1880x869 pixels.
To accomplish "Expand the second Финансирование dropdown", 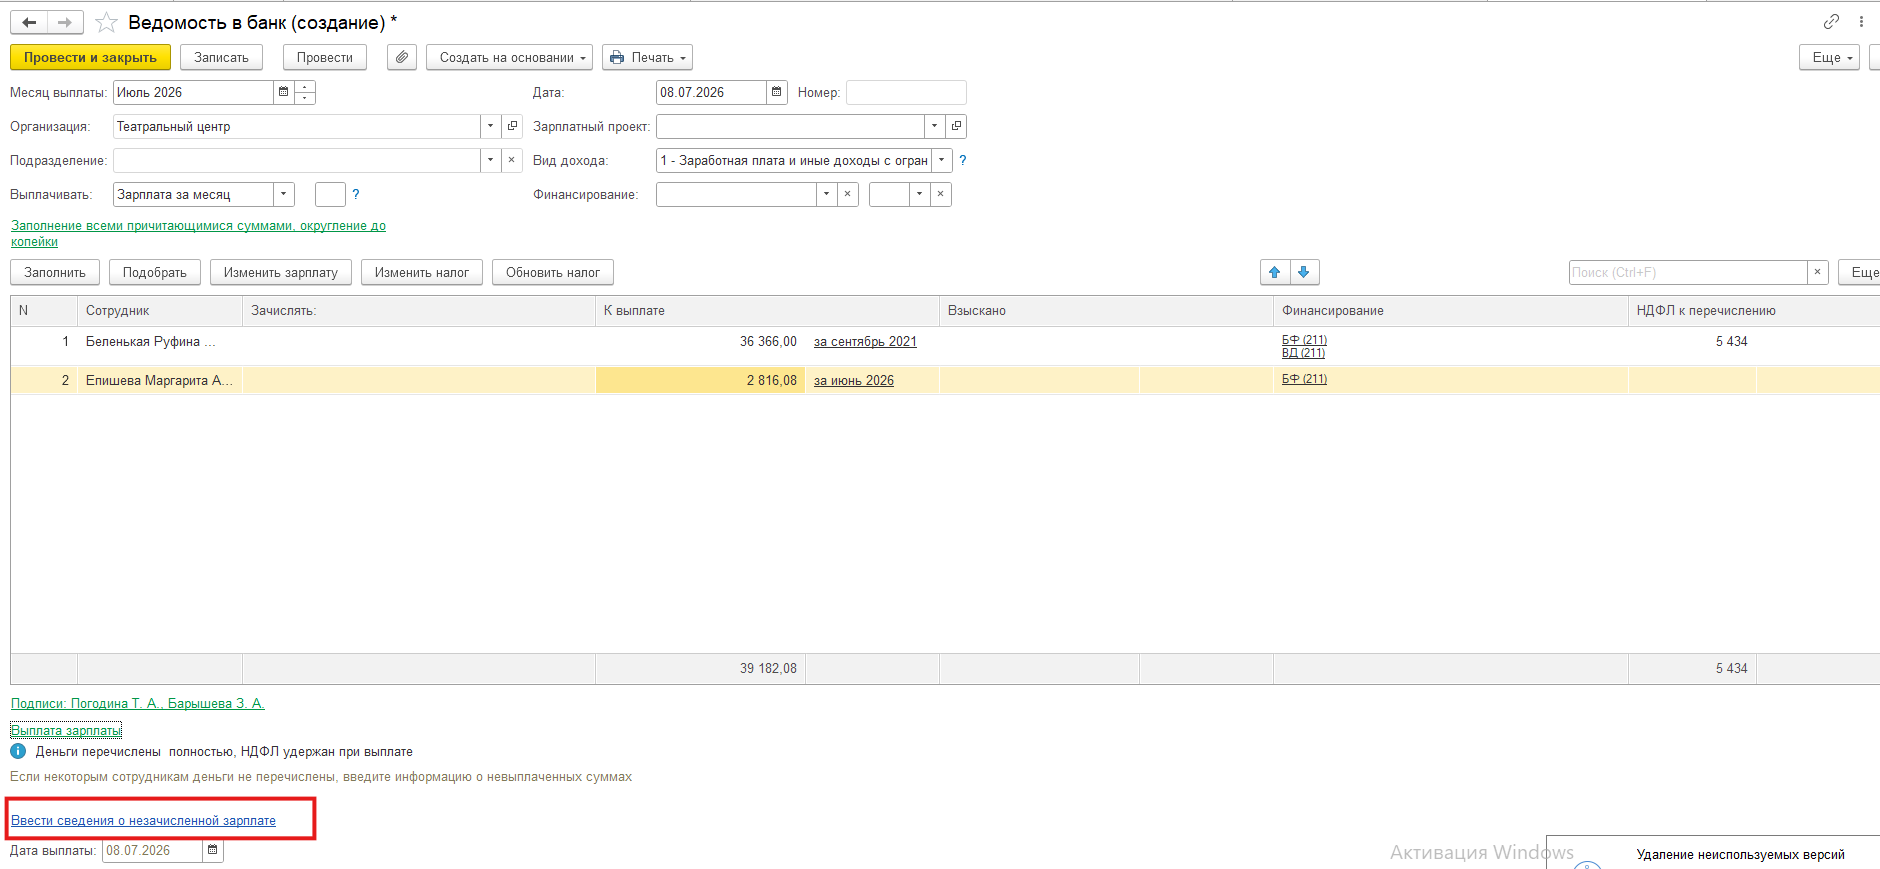I will pyautogui.click(x=919, y=194).
